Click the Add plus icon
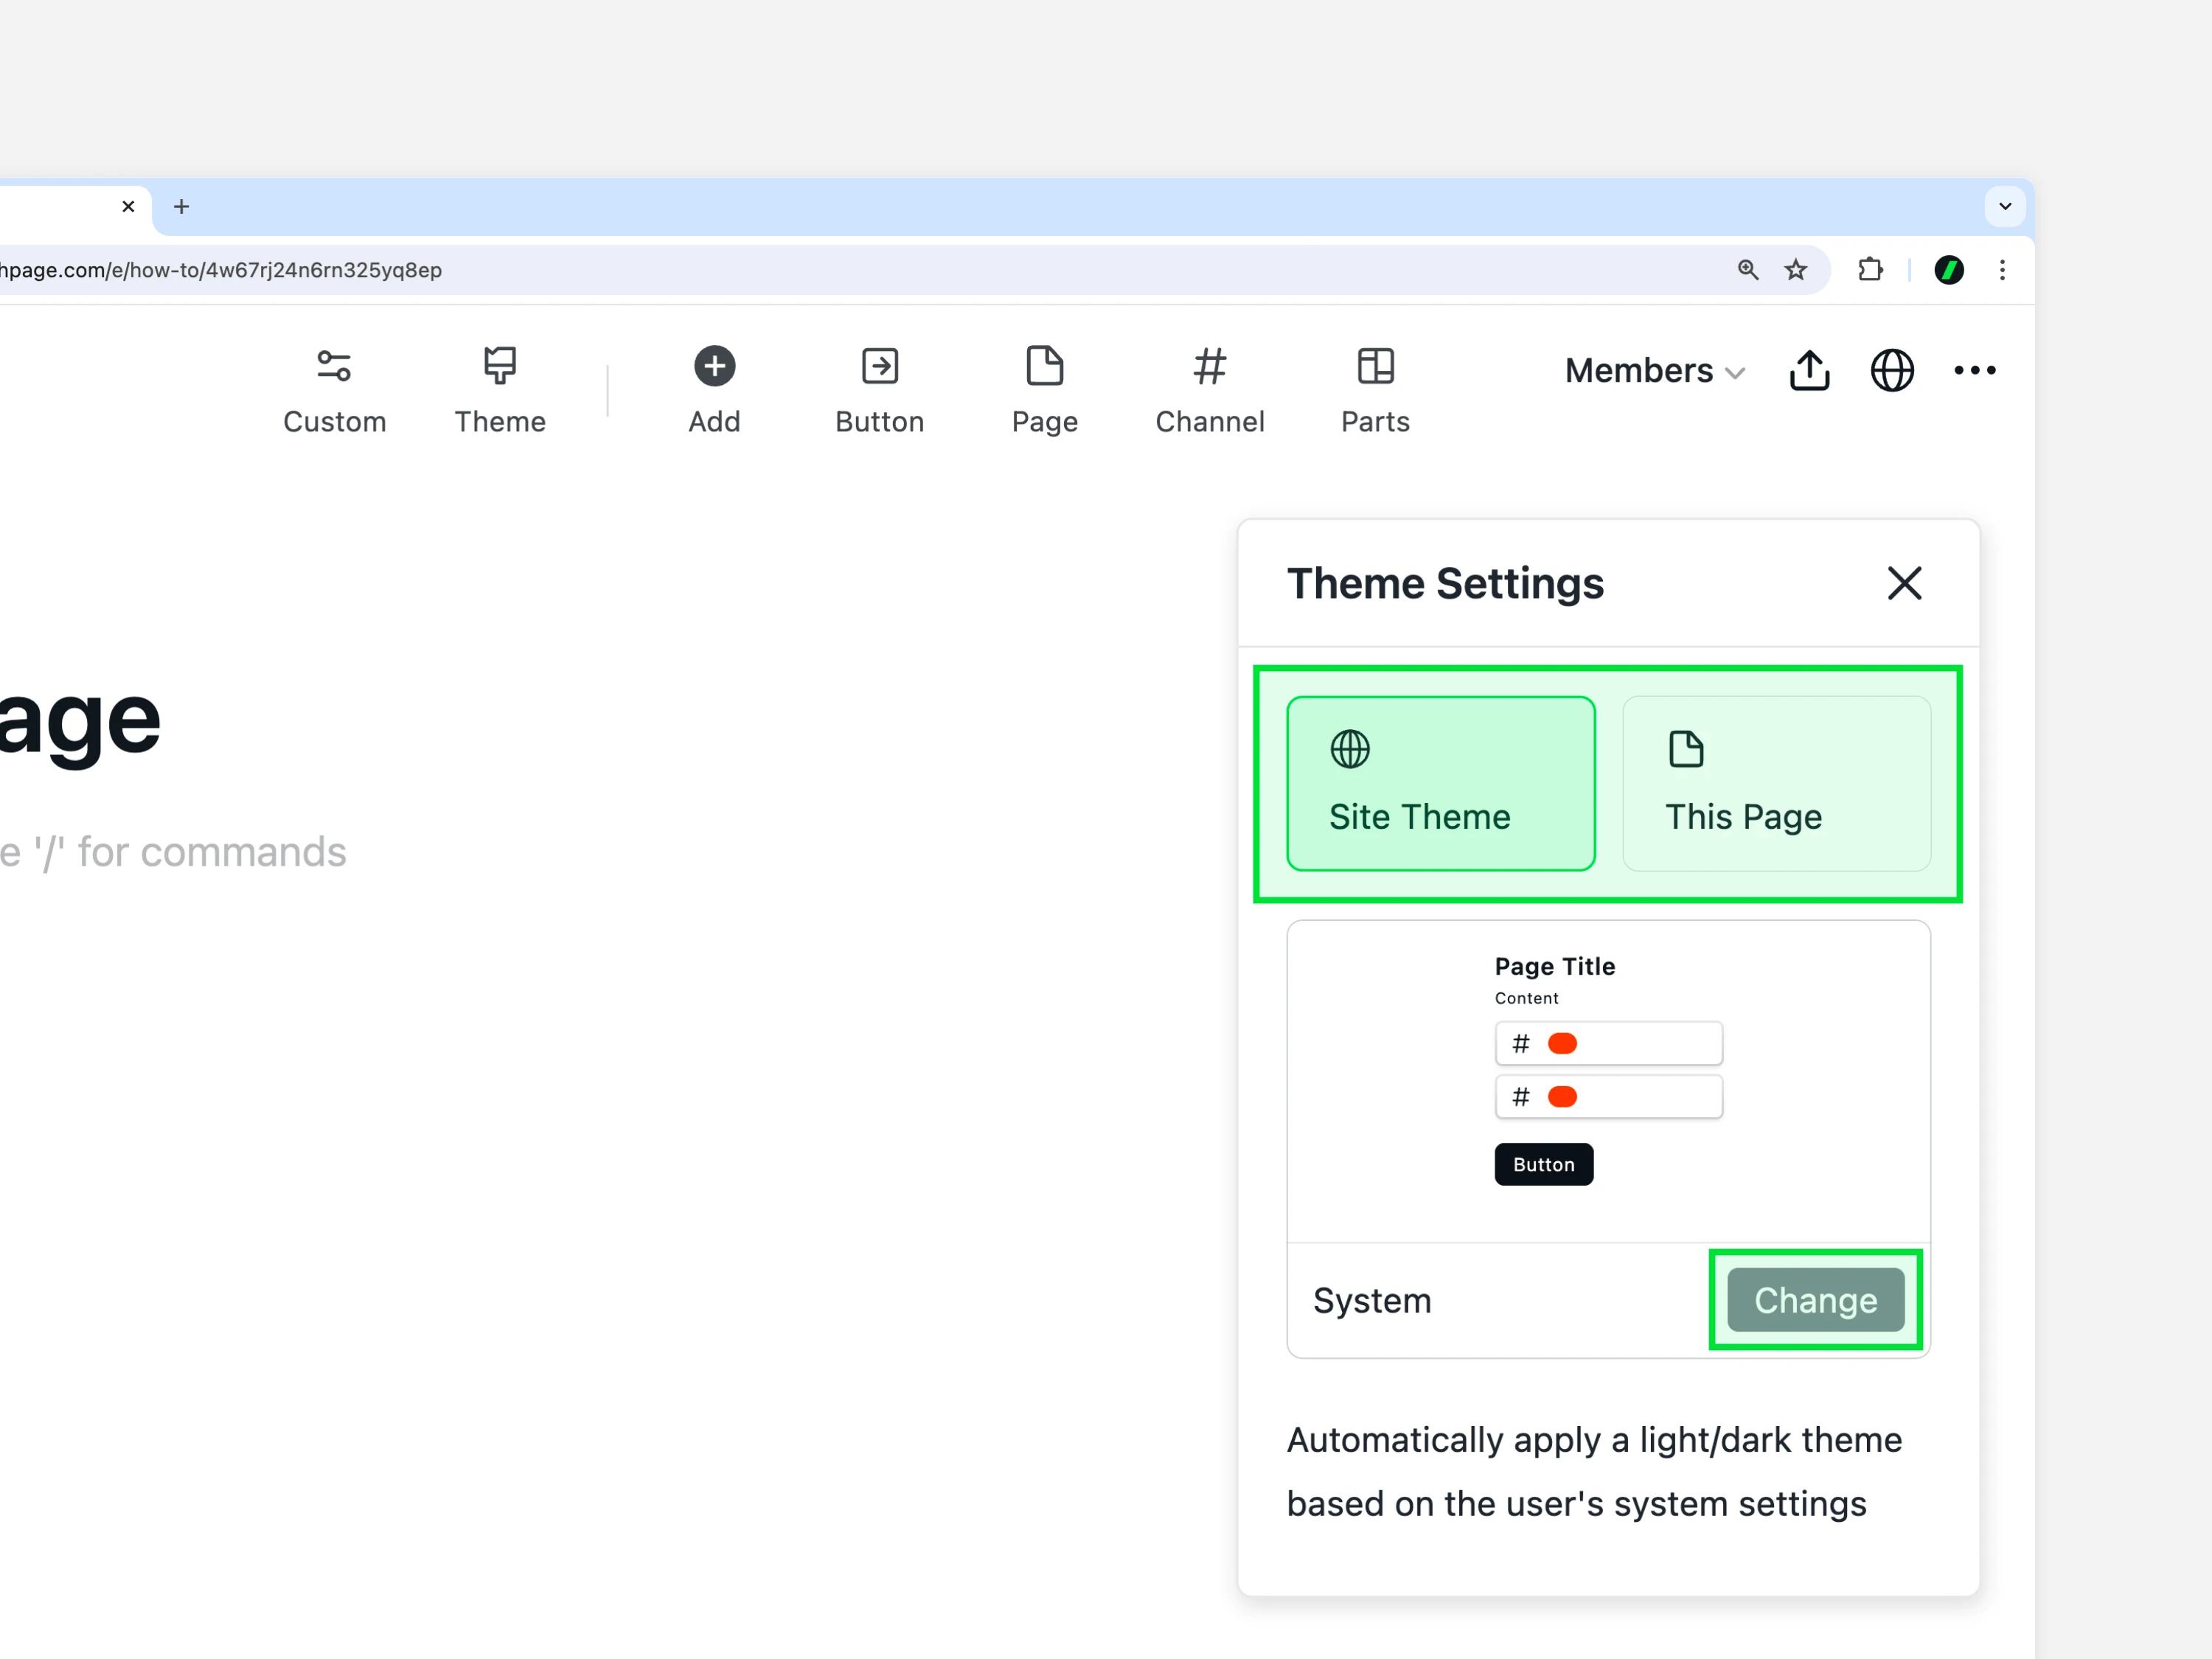 click(714, 366)
